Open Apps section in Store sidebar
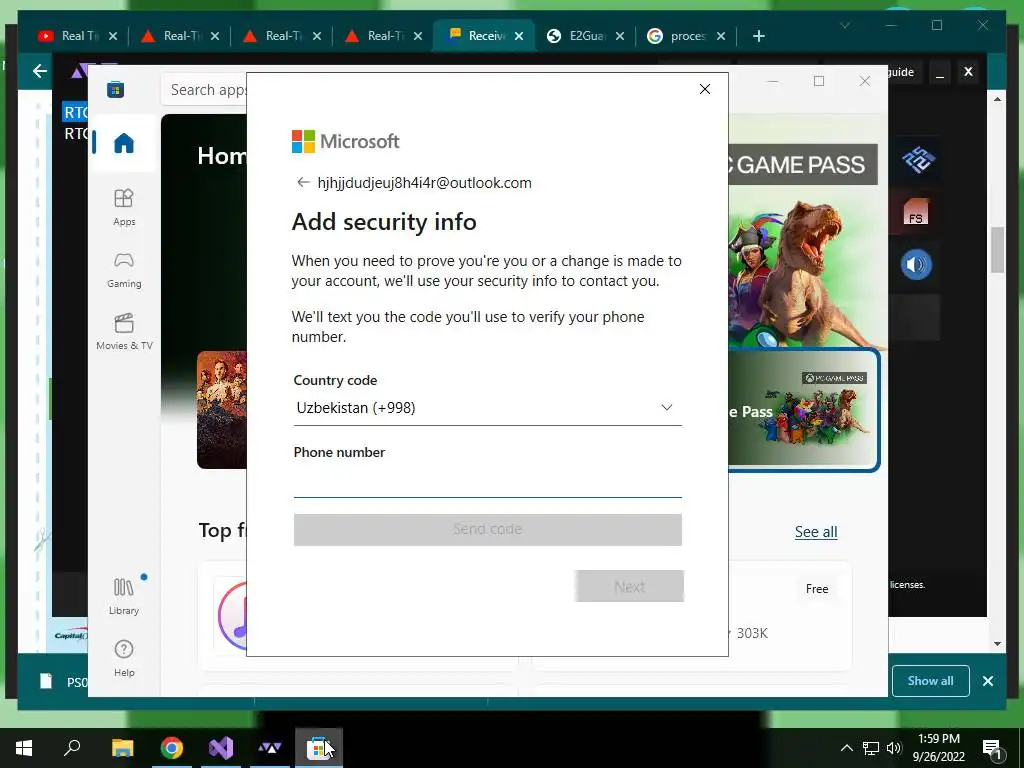 click(124, 207)
